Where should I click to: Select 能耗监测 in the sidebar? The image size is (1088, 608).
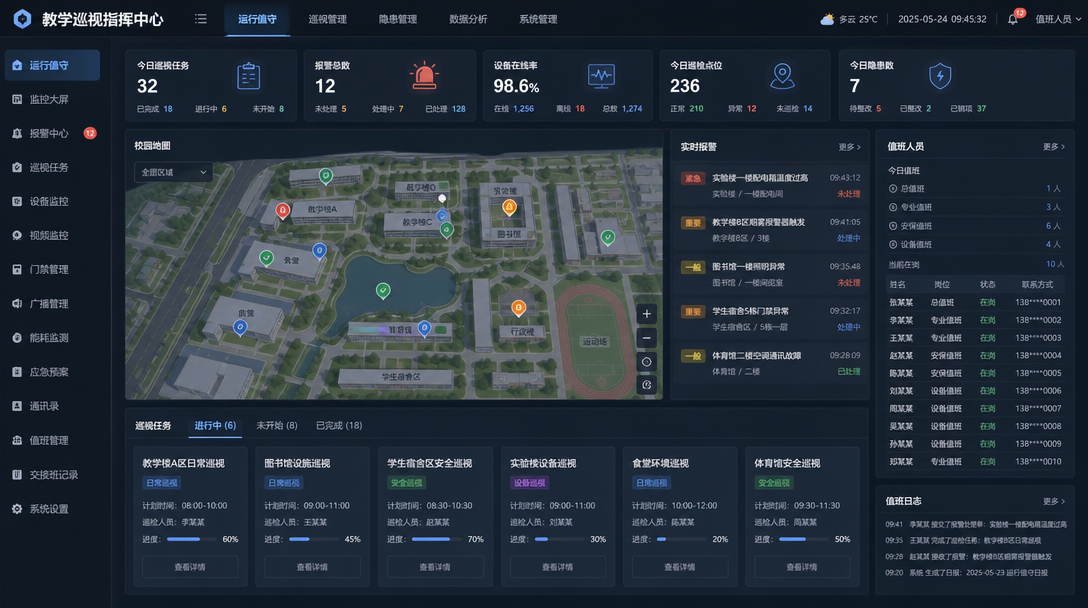pos(52,338)
